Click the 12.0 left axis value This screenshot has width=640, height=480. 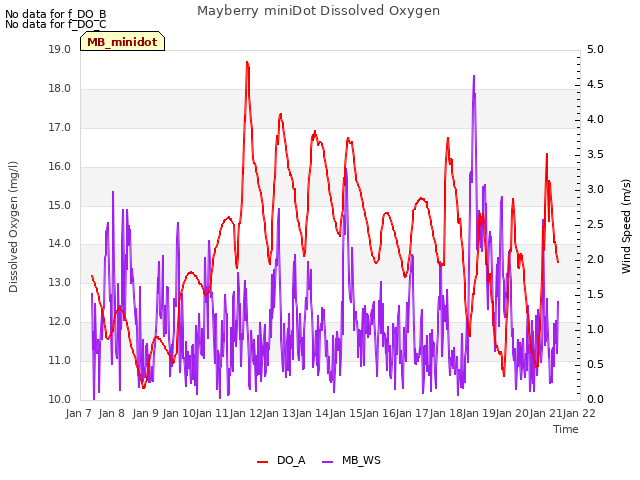point(60,322)
